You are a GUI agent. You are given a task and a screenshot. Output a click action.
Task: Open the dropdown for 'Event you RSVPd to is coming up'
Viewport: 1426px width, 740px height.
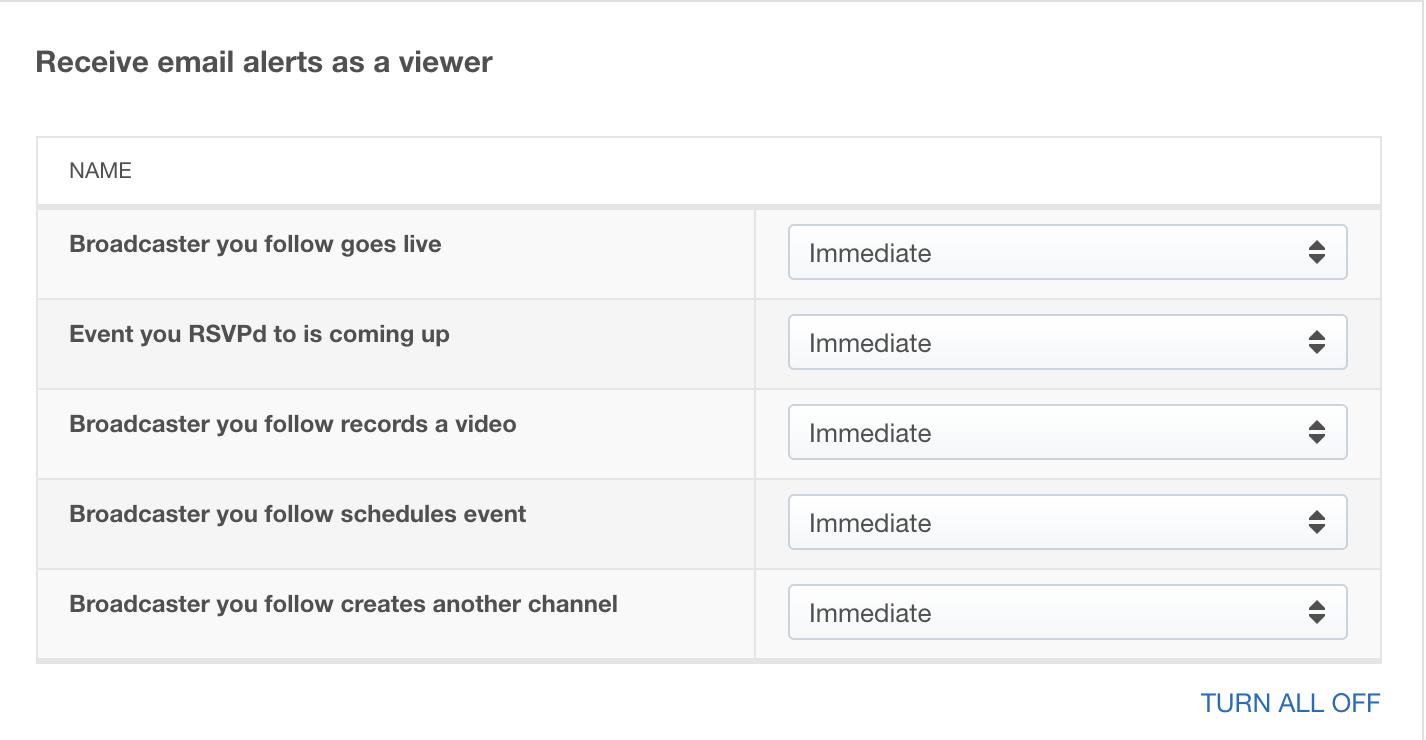(x=1067, y=342)
